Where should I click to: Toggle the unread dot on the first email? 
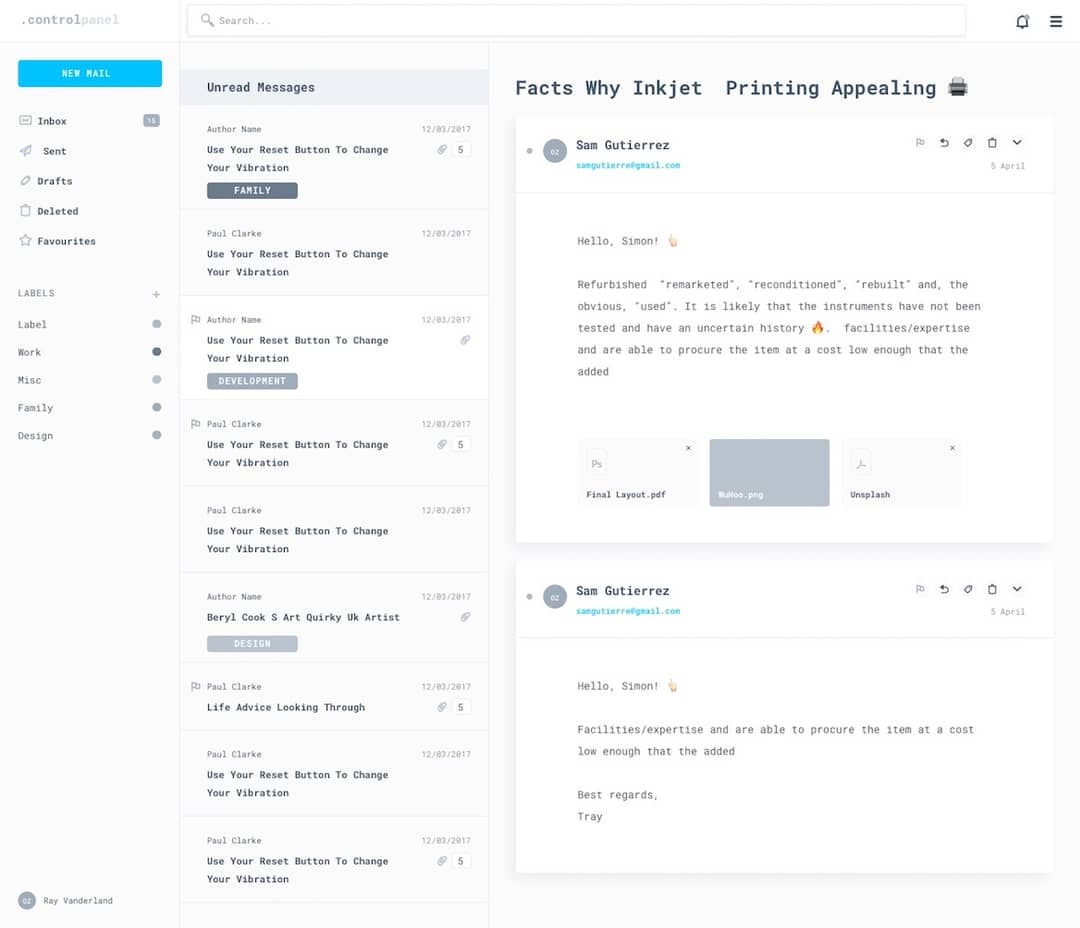point(529,152)
